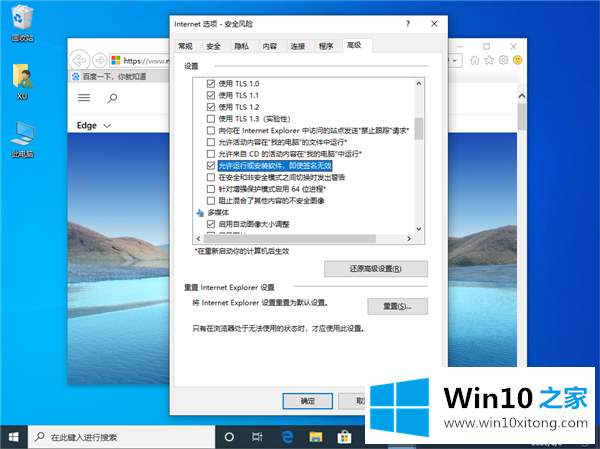Viewport: 600px width, 449px height.
Task: Click the IE favorites star icon
Action: pyautogui.click(x=489, y=60)
